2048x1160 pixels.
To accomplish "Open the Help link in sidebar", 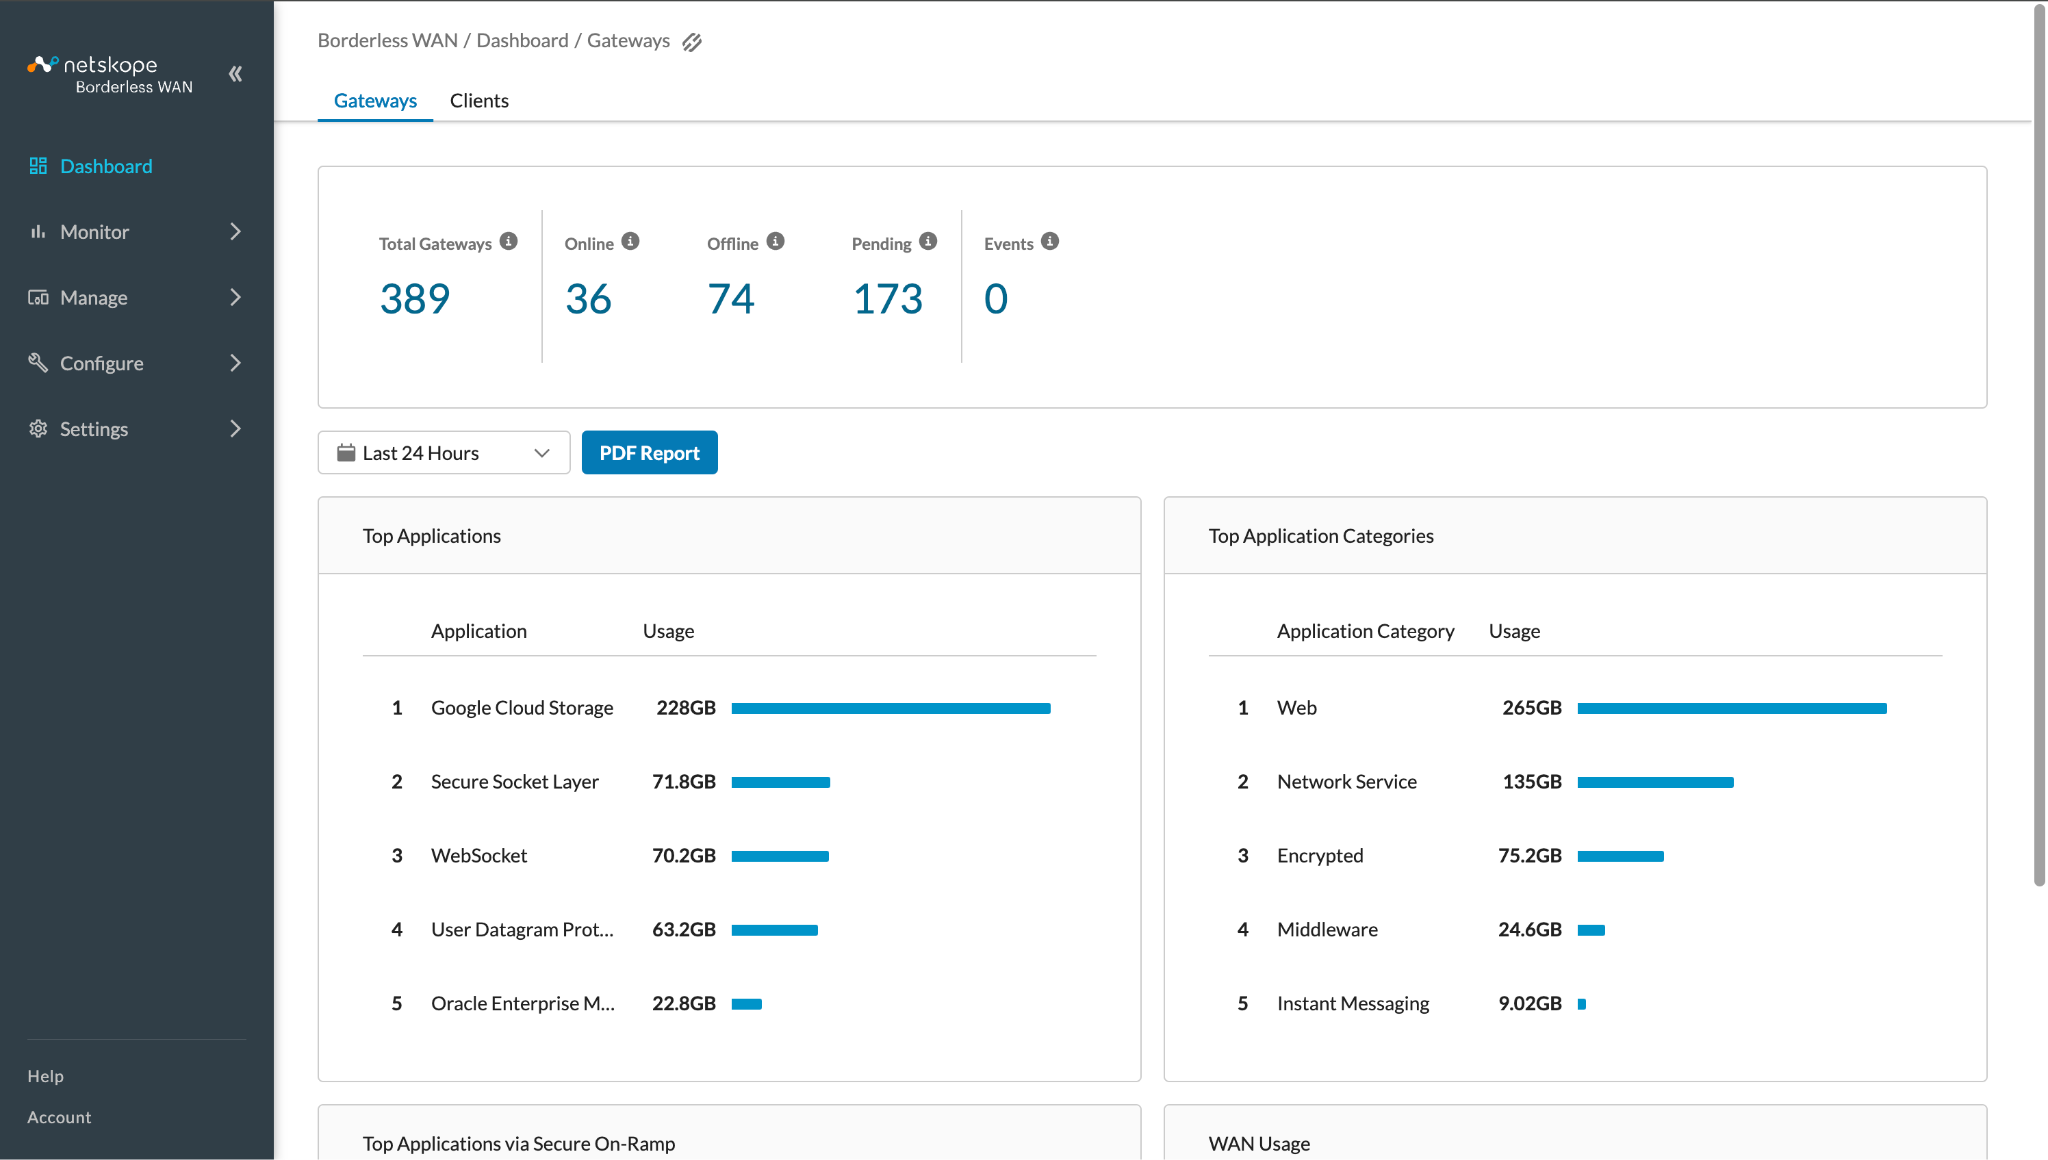I will pos(45,1076).
